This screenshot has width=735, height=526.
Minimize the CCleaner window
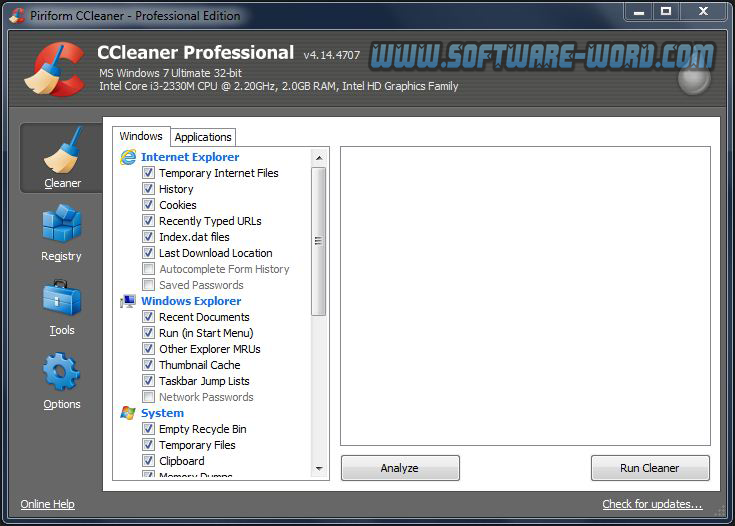point(638,12)
